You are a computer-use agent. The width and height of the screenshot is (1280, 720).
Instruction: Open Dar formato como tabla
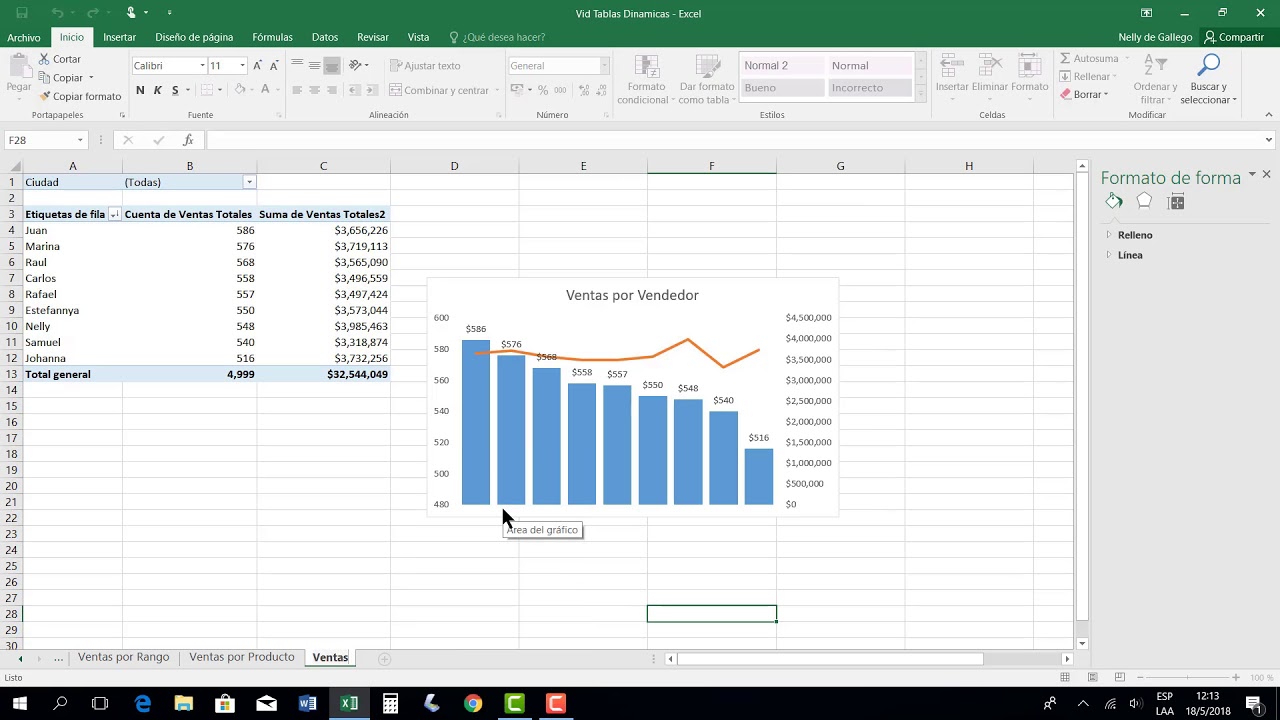pyautogui.click(x=706, y=79)
